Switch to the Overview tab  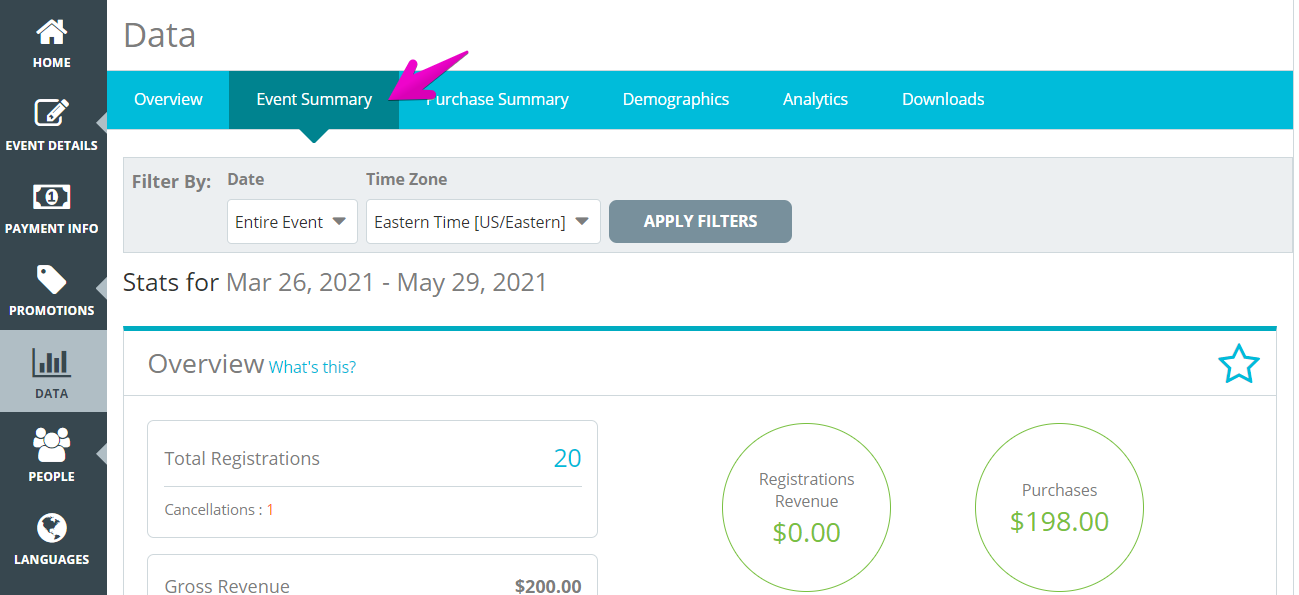(x=168, y=99)
